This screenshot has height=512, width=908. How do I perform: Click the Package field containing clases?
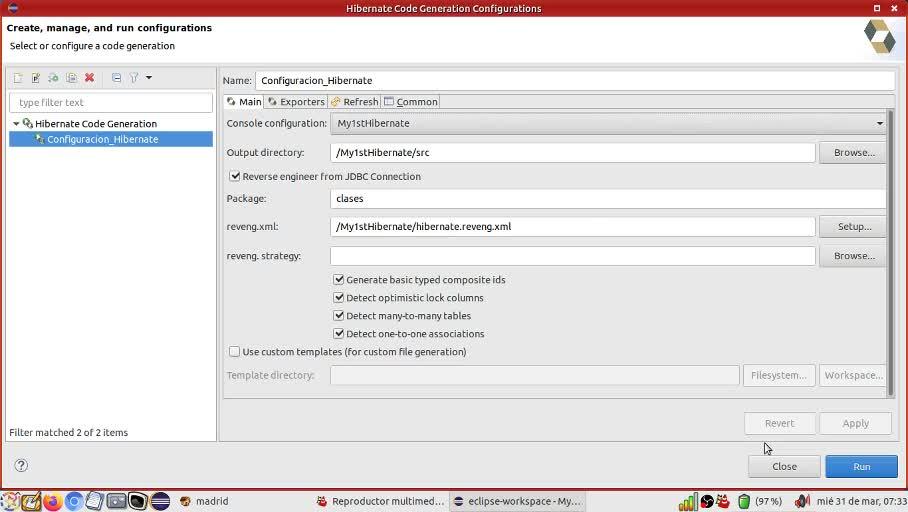(608, 199)
